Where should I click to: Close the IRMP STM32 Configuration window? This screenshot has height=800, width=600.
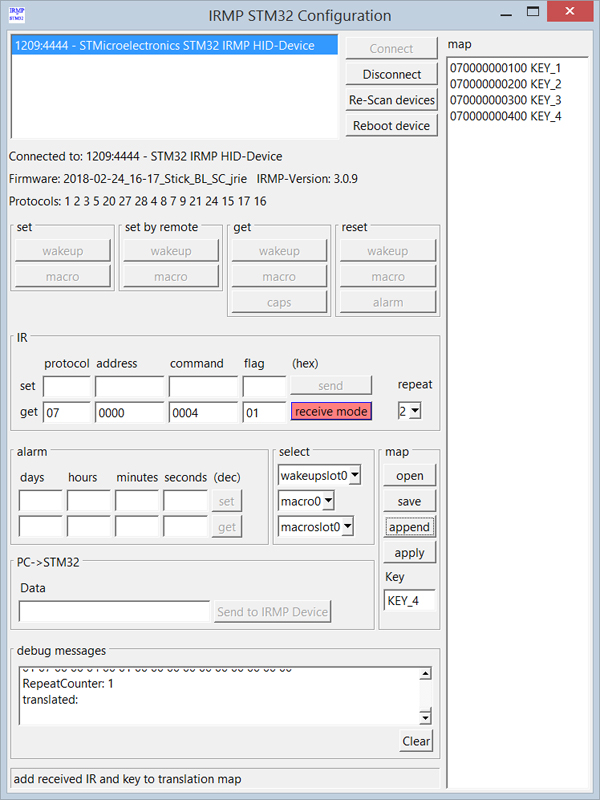pos(570,11)
